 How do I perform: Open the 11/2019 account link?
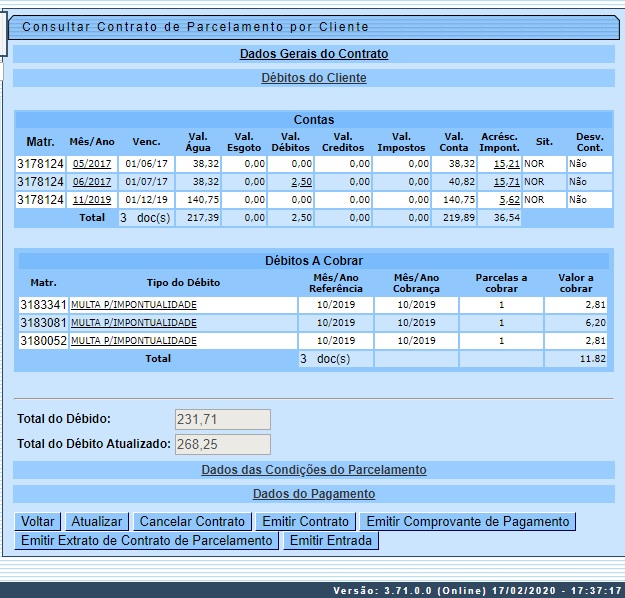click(x=92, y=200)
